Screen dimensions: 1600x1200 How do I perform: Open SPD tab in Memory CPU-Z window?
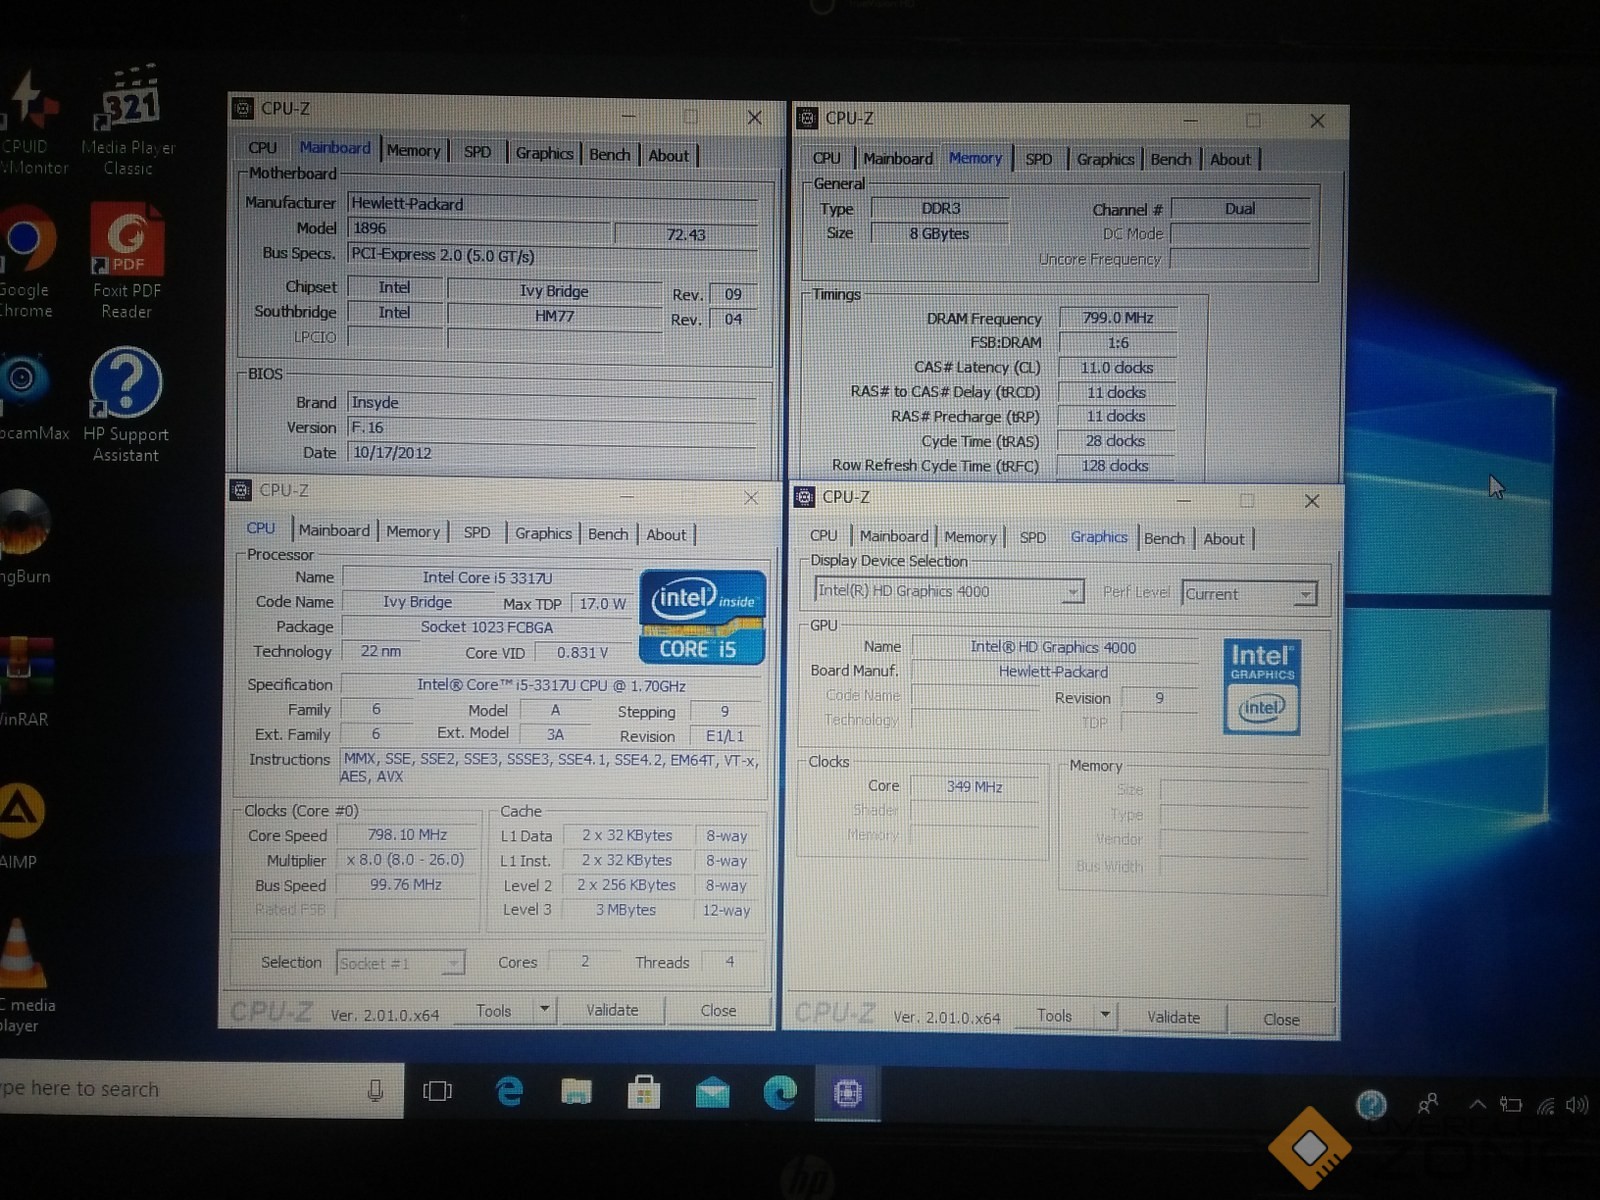coord(1038,159)
